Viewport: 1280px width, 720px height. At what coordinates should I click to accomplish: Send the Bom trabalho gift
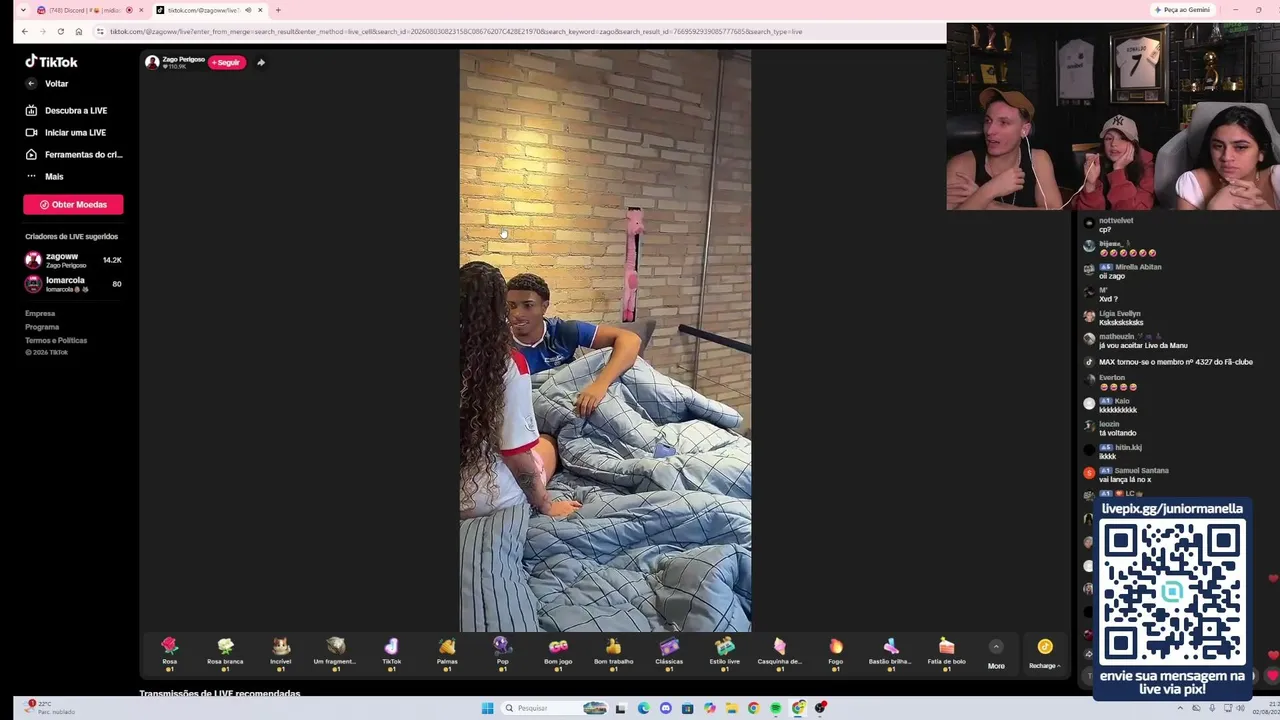click(x=614, y=652)
